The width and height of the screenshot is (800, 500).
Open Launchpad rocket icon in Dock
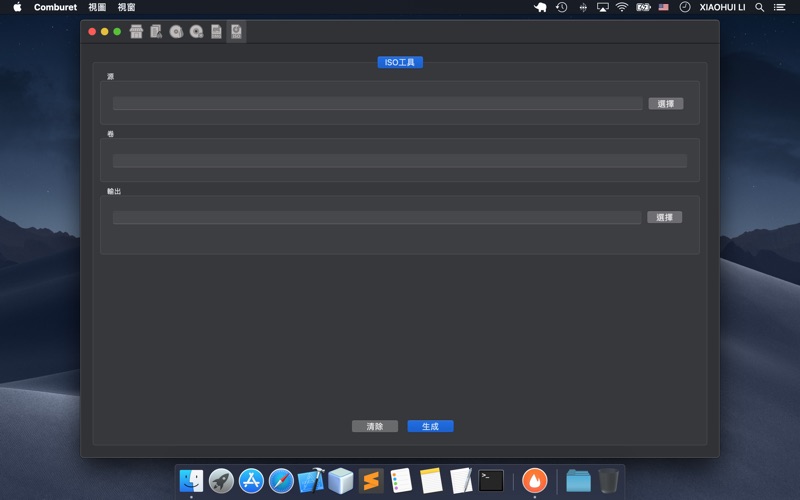(221, 481)
